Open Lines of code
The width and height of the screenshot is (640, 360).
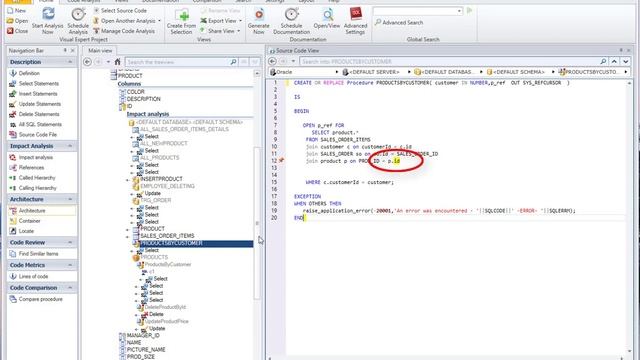pyautogui.click(x=29, y=276)
